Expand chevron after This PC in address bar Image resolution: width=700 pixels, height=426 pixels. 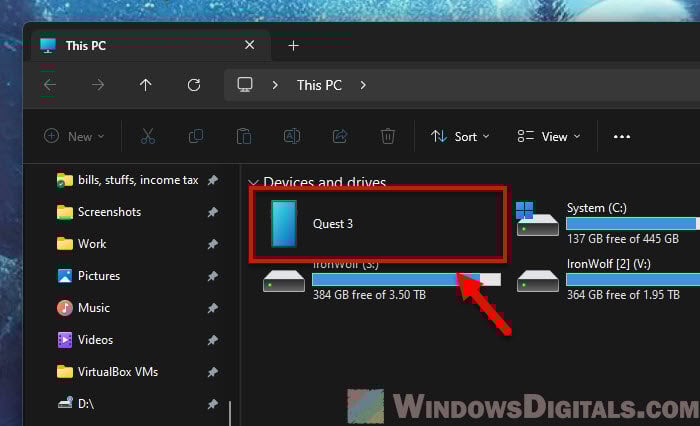coord(363,85)
